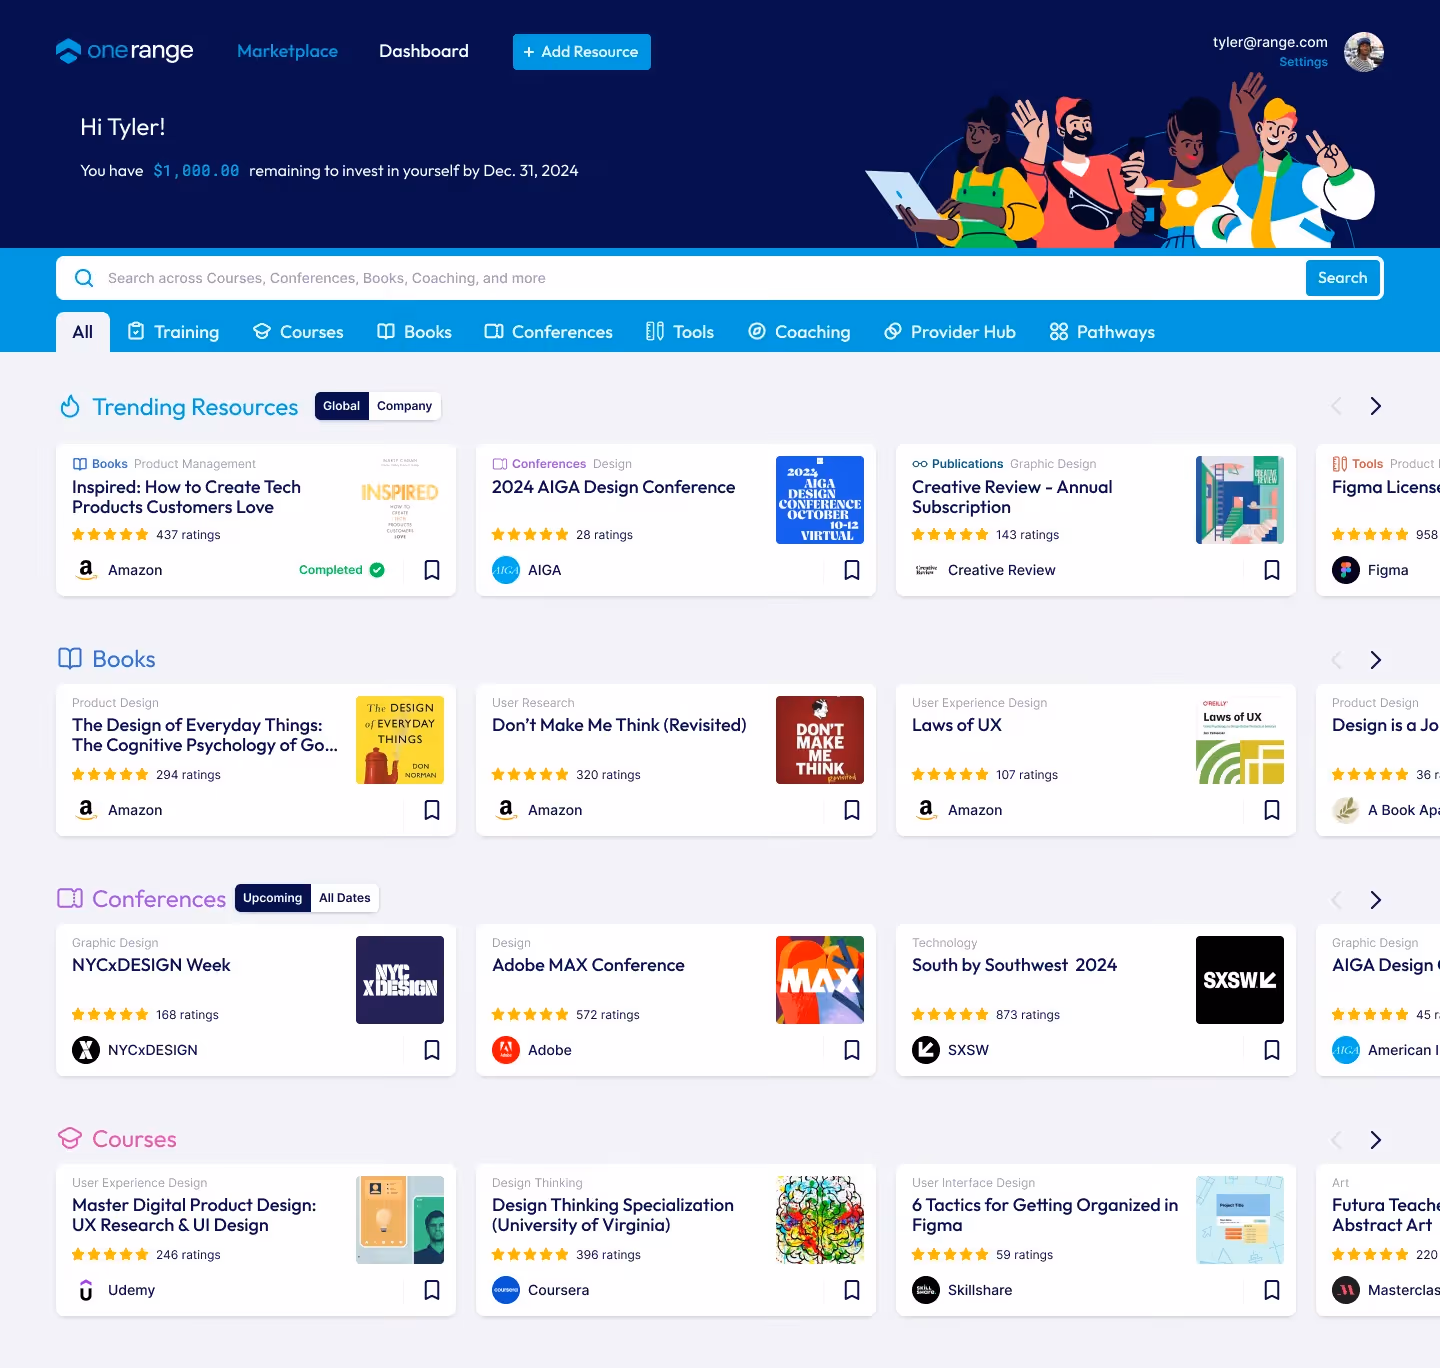Click the Figma provider logo

click(x=1346, y=570)
